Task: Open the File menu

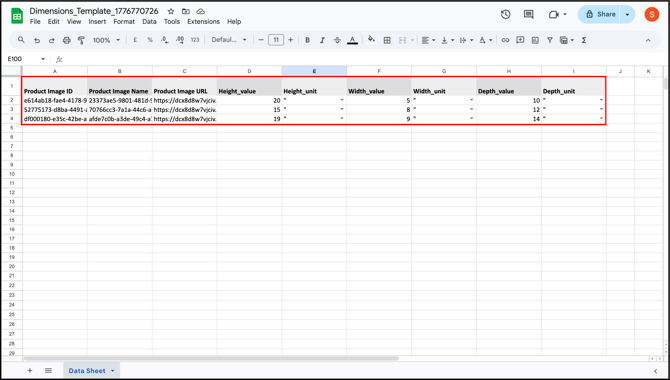Action: point(35,21)
